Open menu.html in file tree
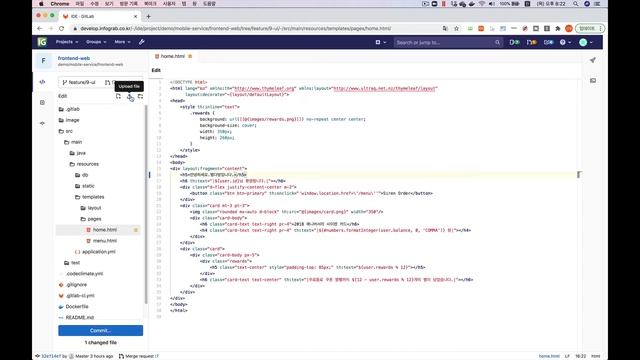The width and height of the screenshot is (640, 360). (100, 241)
